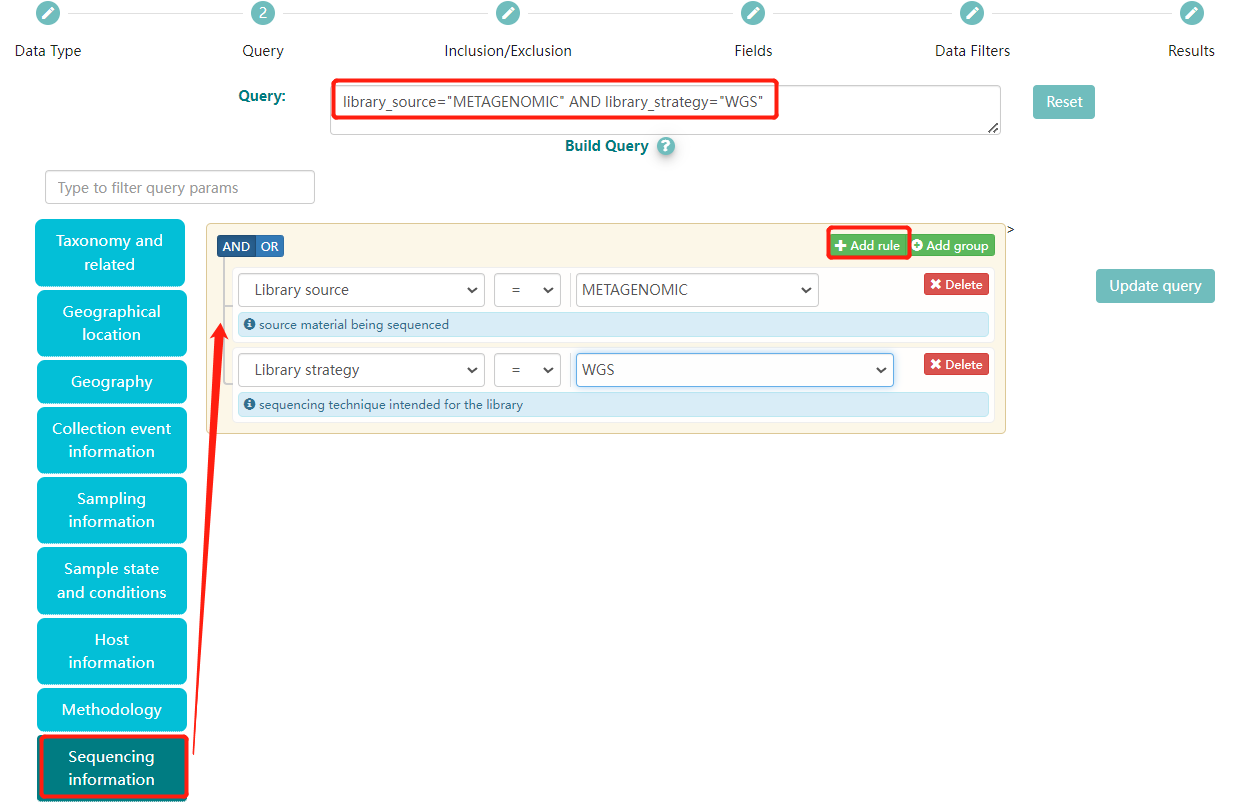Viewport: 1250px width, 805px height.
Task: Click the filter query params input
Action: tap(180, 187)
